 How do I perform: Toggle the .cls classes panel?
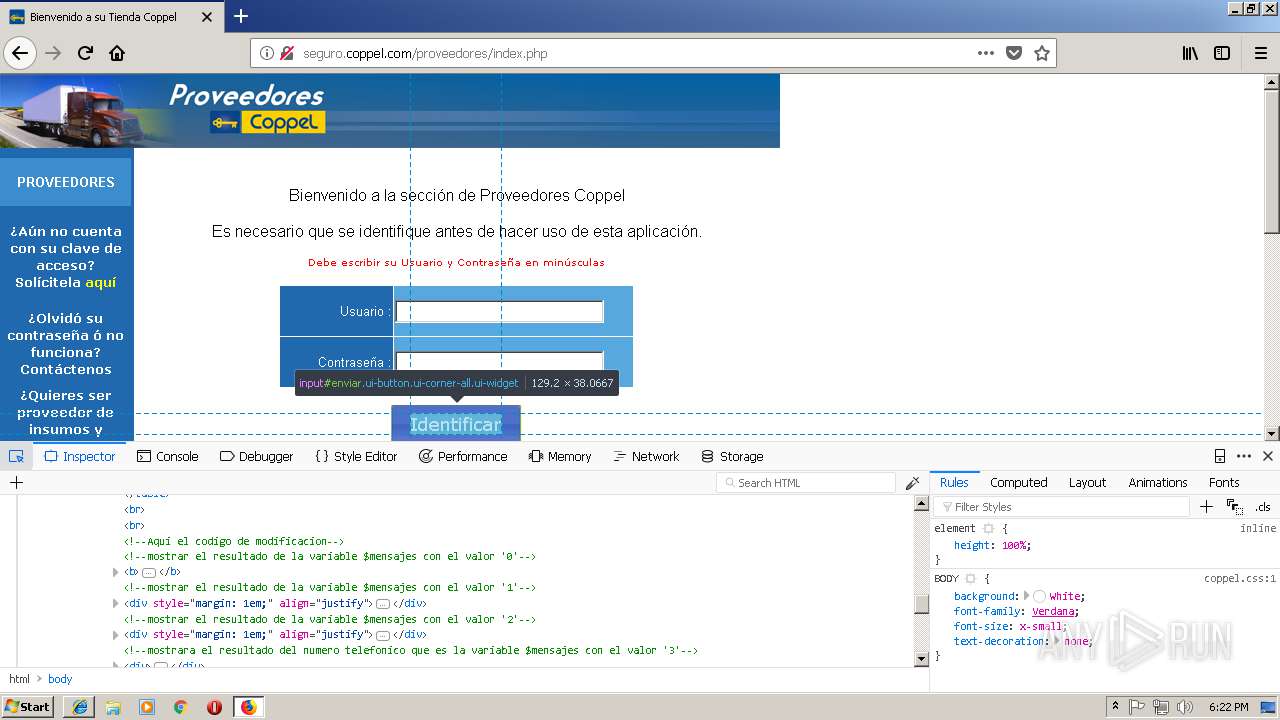pos(1263,507)
